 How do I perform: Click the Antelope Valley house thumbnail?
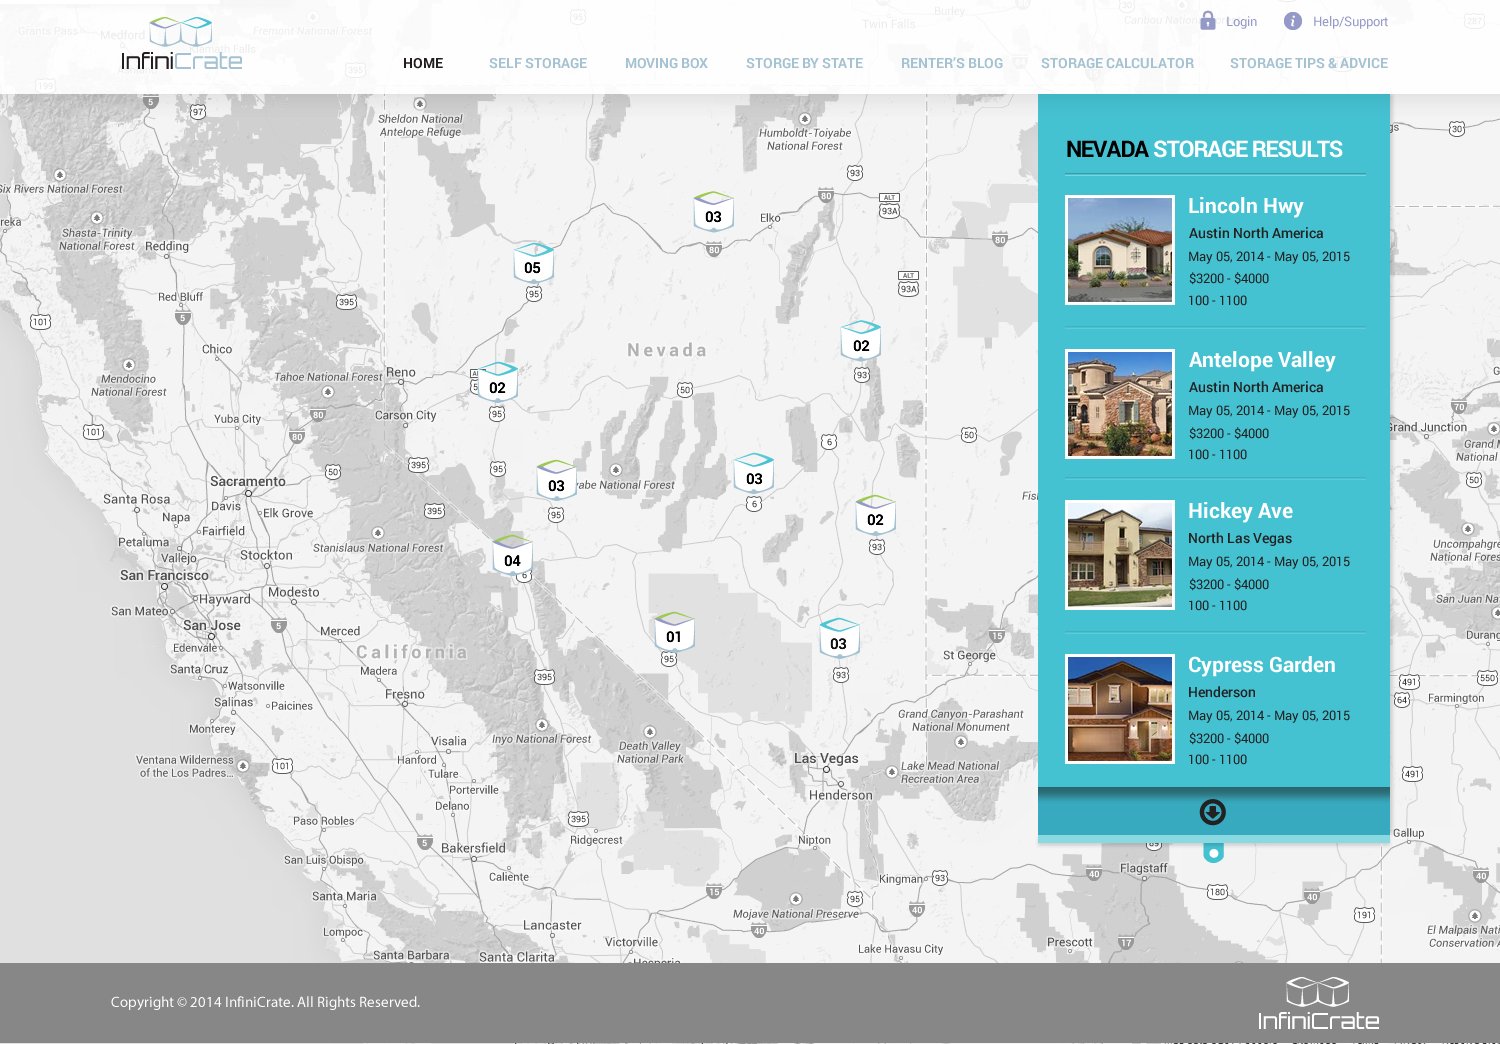1120,404
